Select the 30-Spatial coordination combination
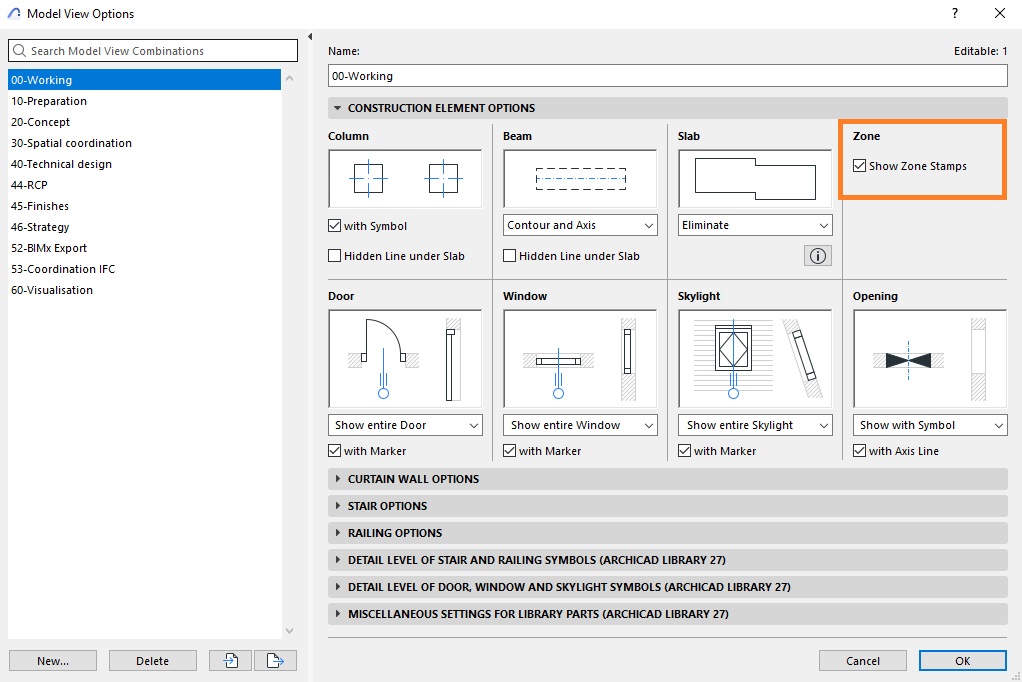This screenshot has height=682, width=1022. 145,143
